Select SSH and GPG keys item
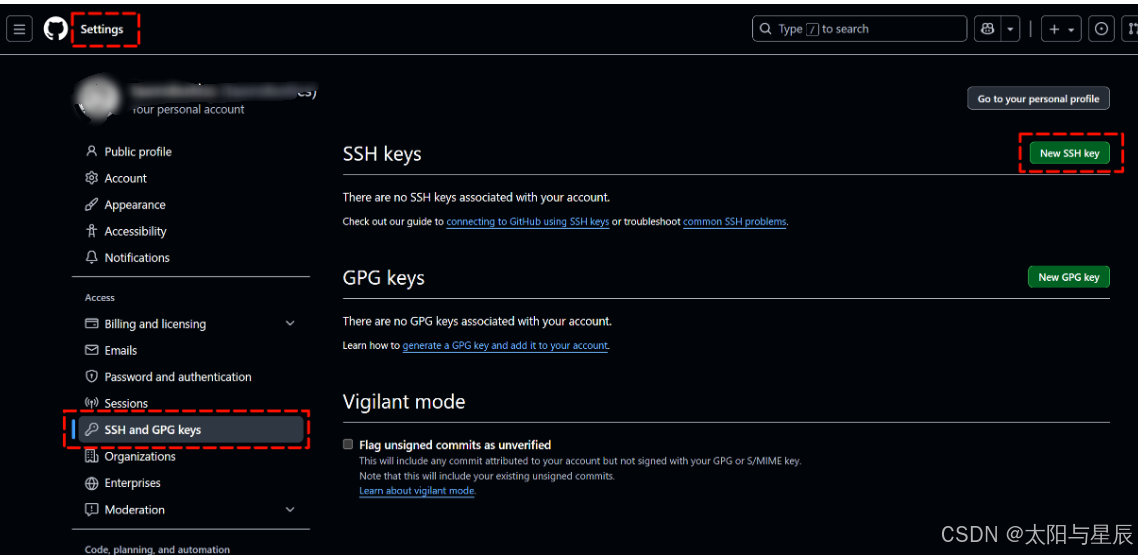 click(190, 429)
